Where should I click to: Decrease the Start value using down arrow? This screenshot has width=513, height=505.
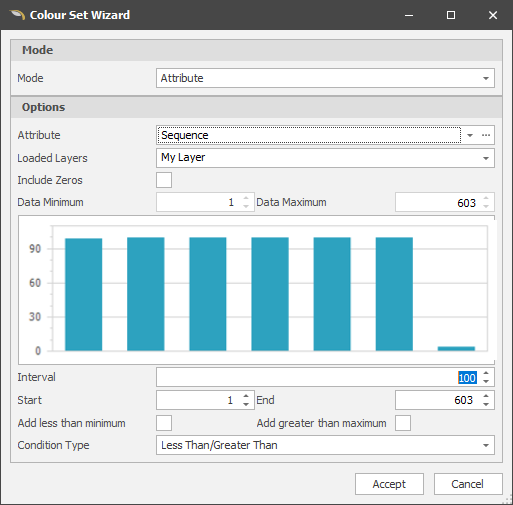[246, 404]
